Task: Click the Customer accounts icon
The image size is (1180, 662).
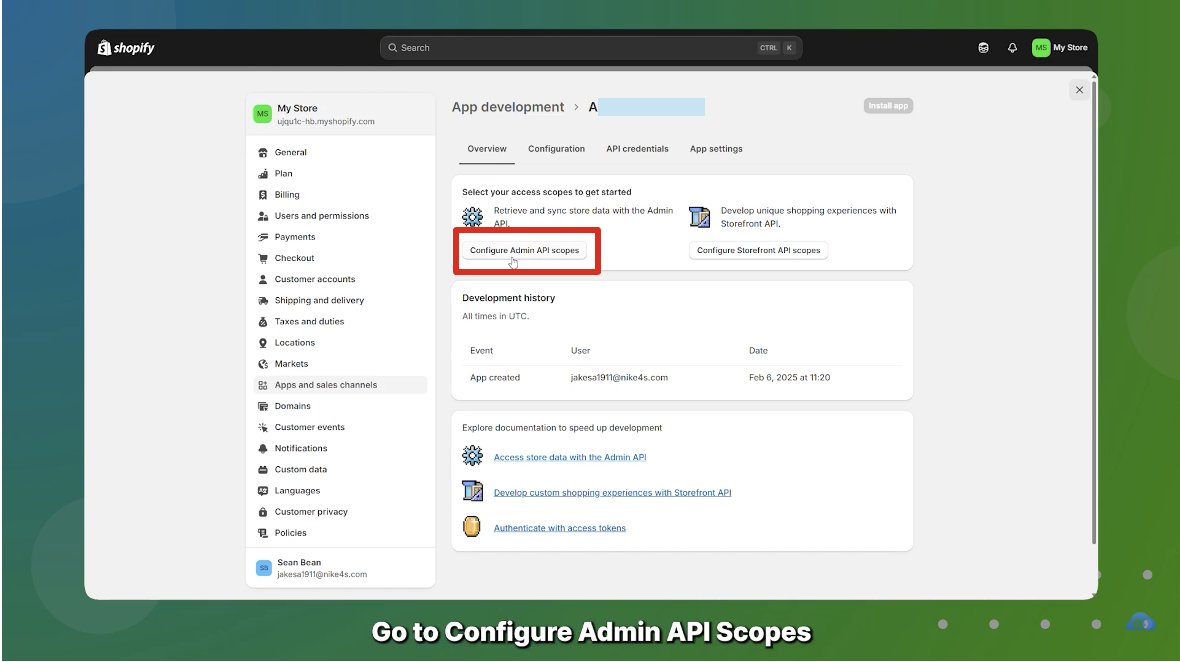Action: point(263,279)
